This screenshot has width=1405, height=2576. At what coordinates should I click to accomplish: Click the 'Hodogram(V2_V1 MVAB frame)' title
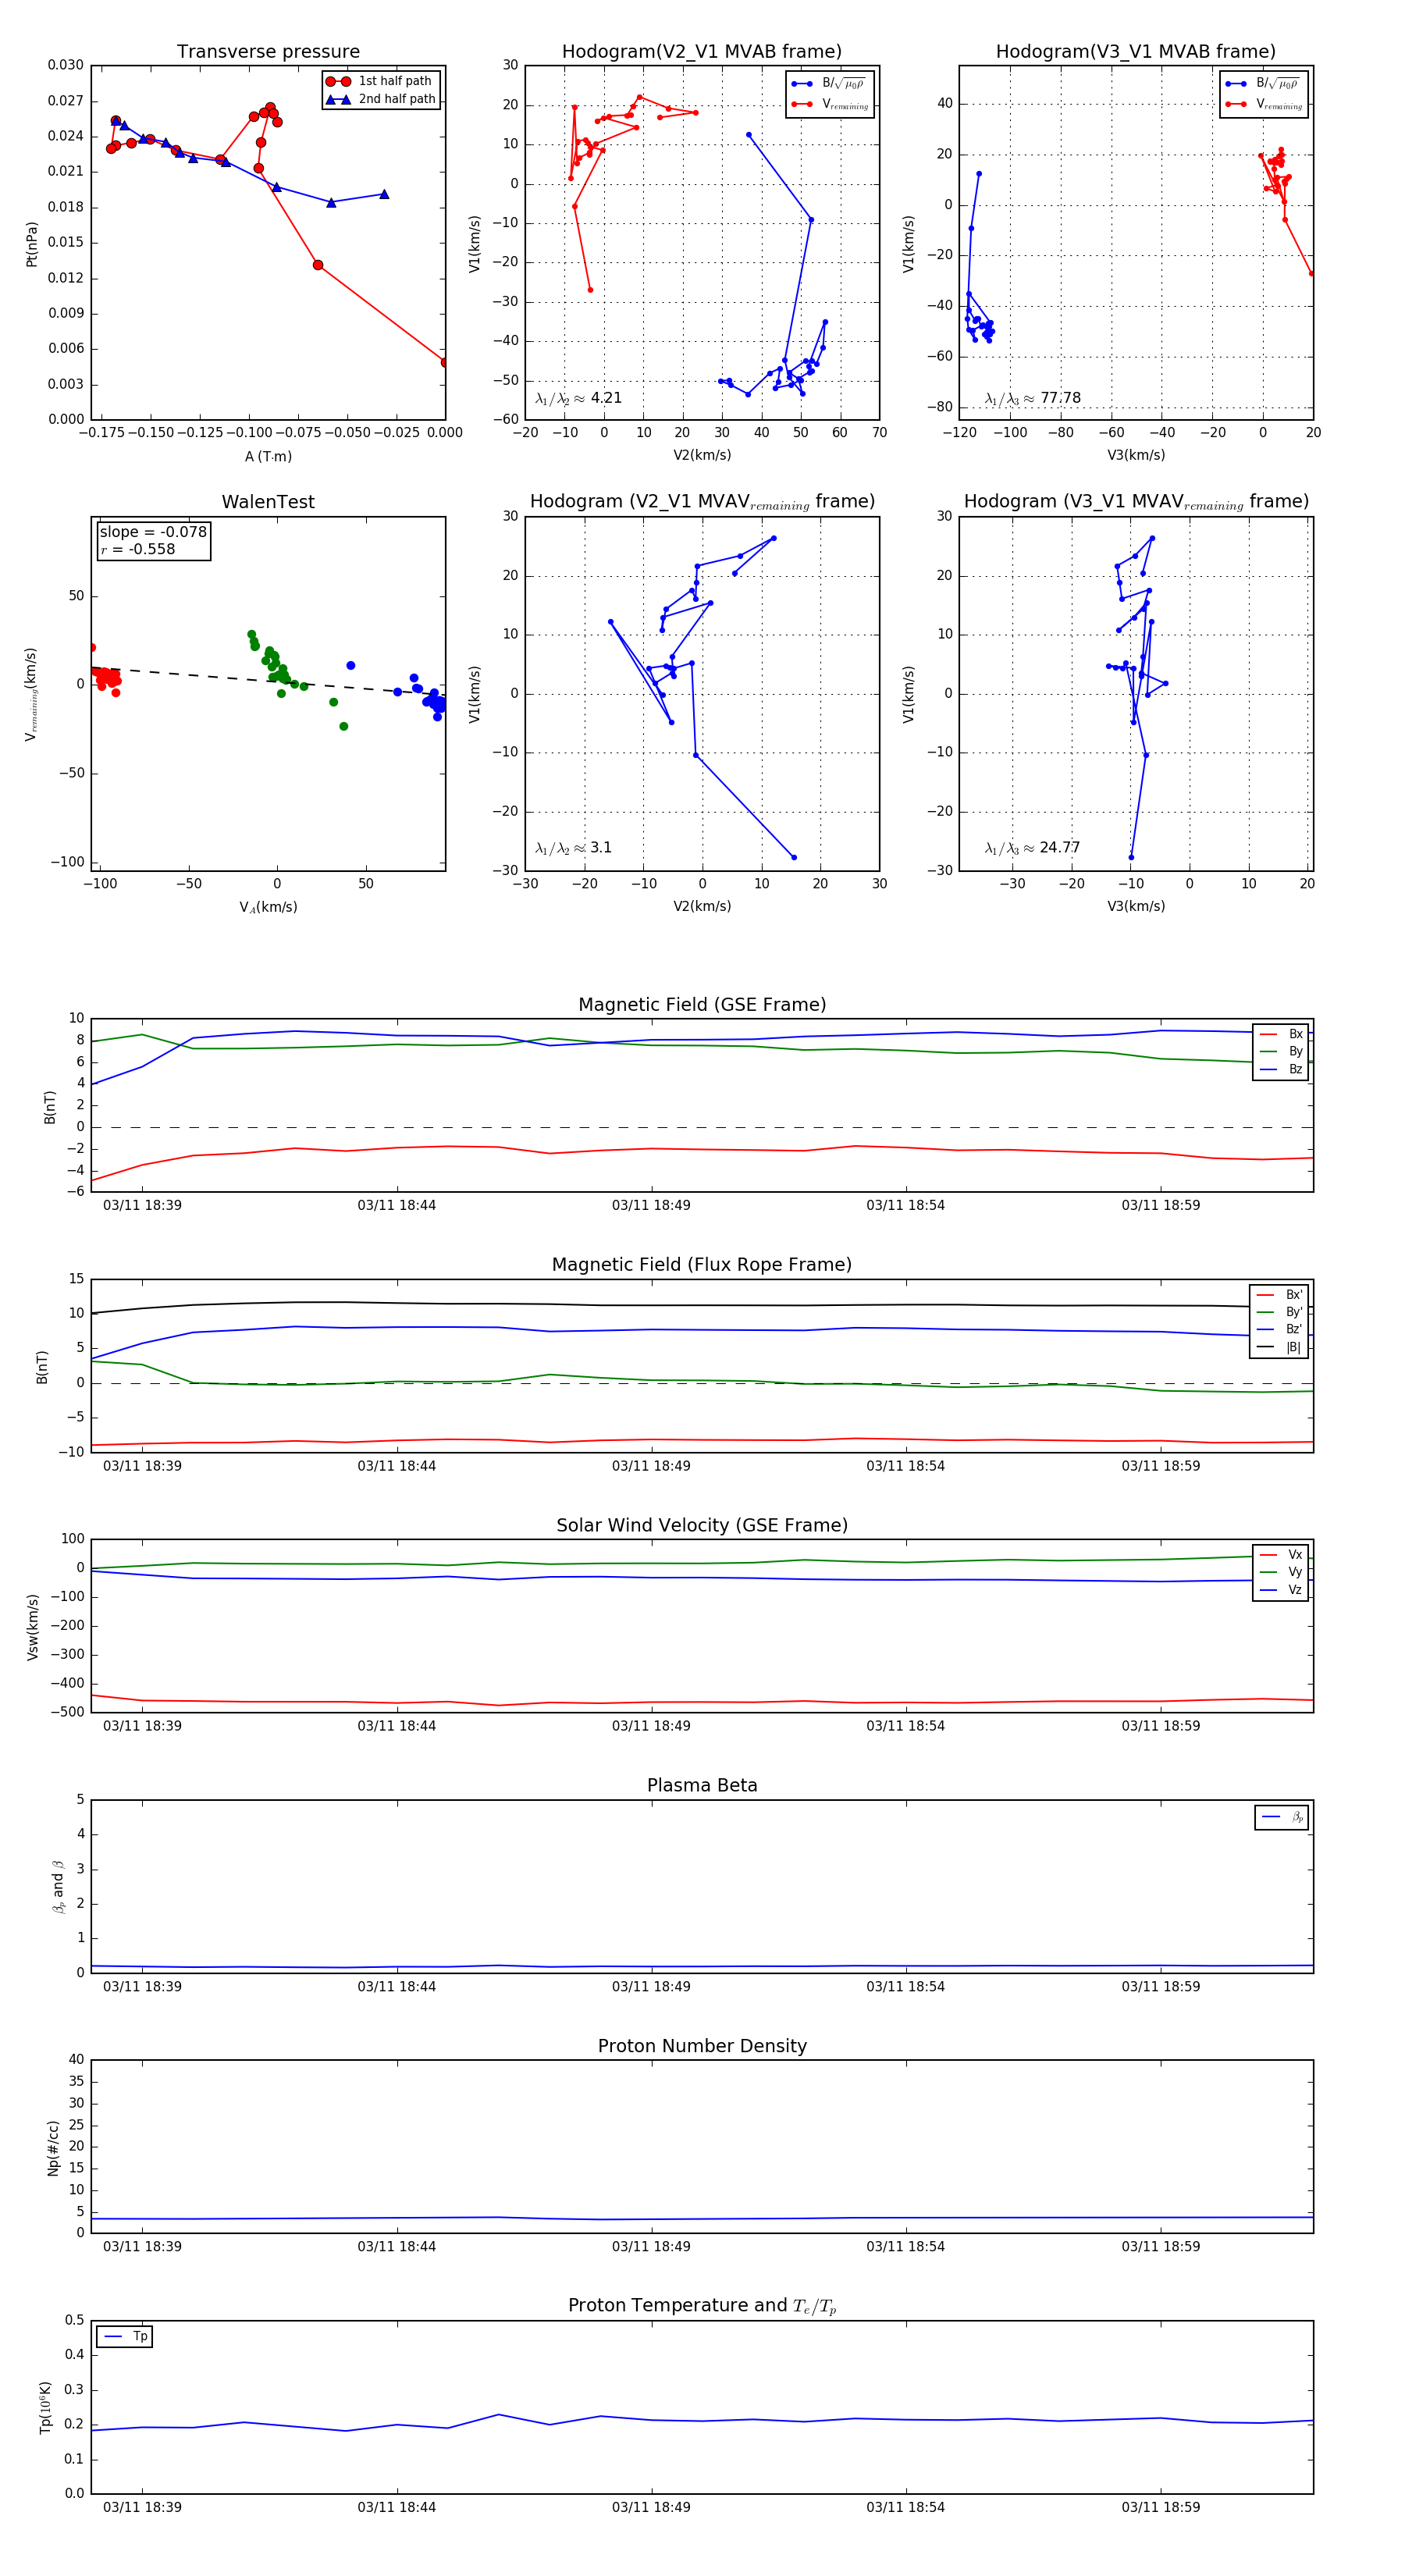coord(702,52)
